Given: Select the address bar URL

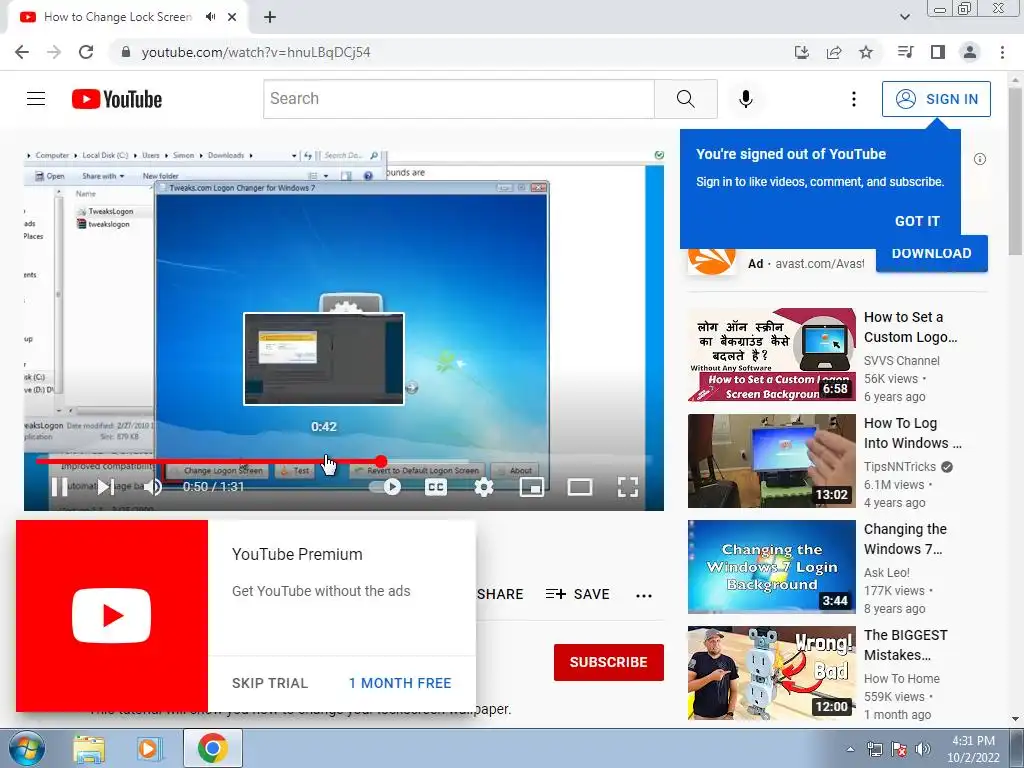Looking at the screenshot, I should click(x=256, y=52).
